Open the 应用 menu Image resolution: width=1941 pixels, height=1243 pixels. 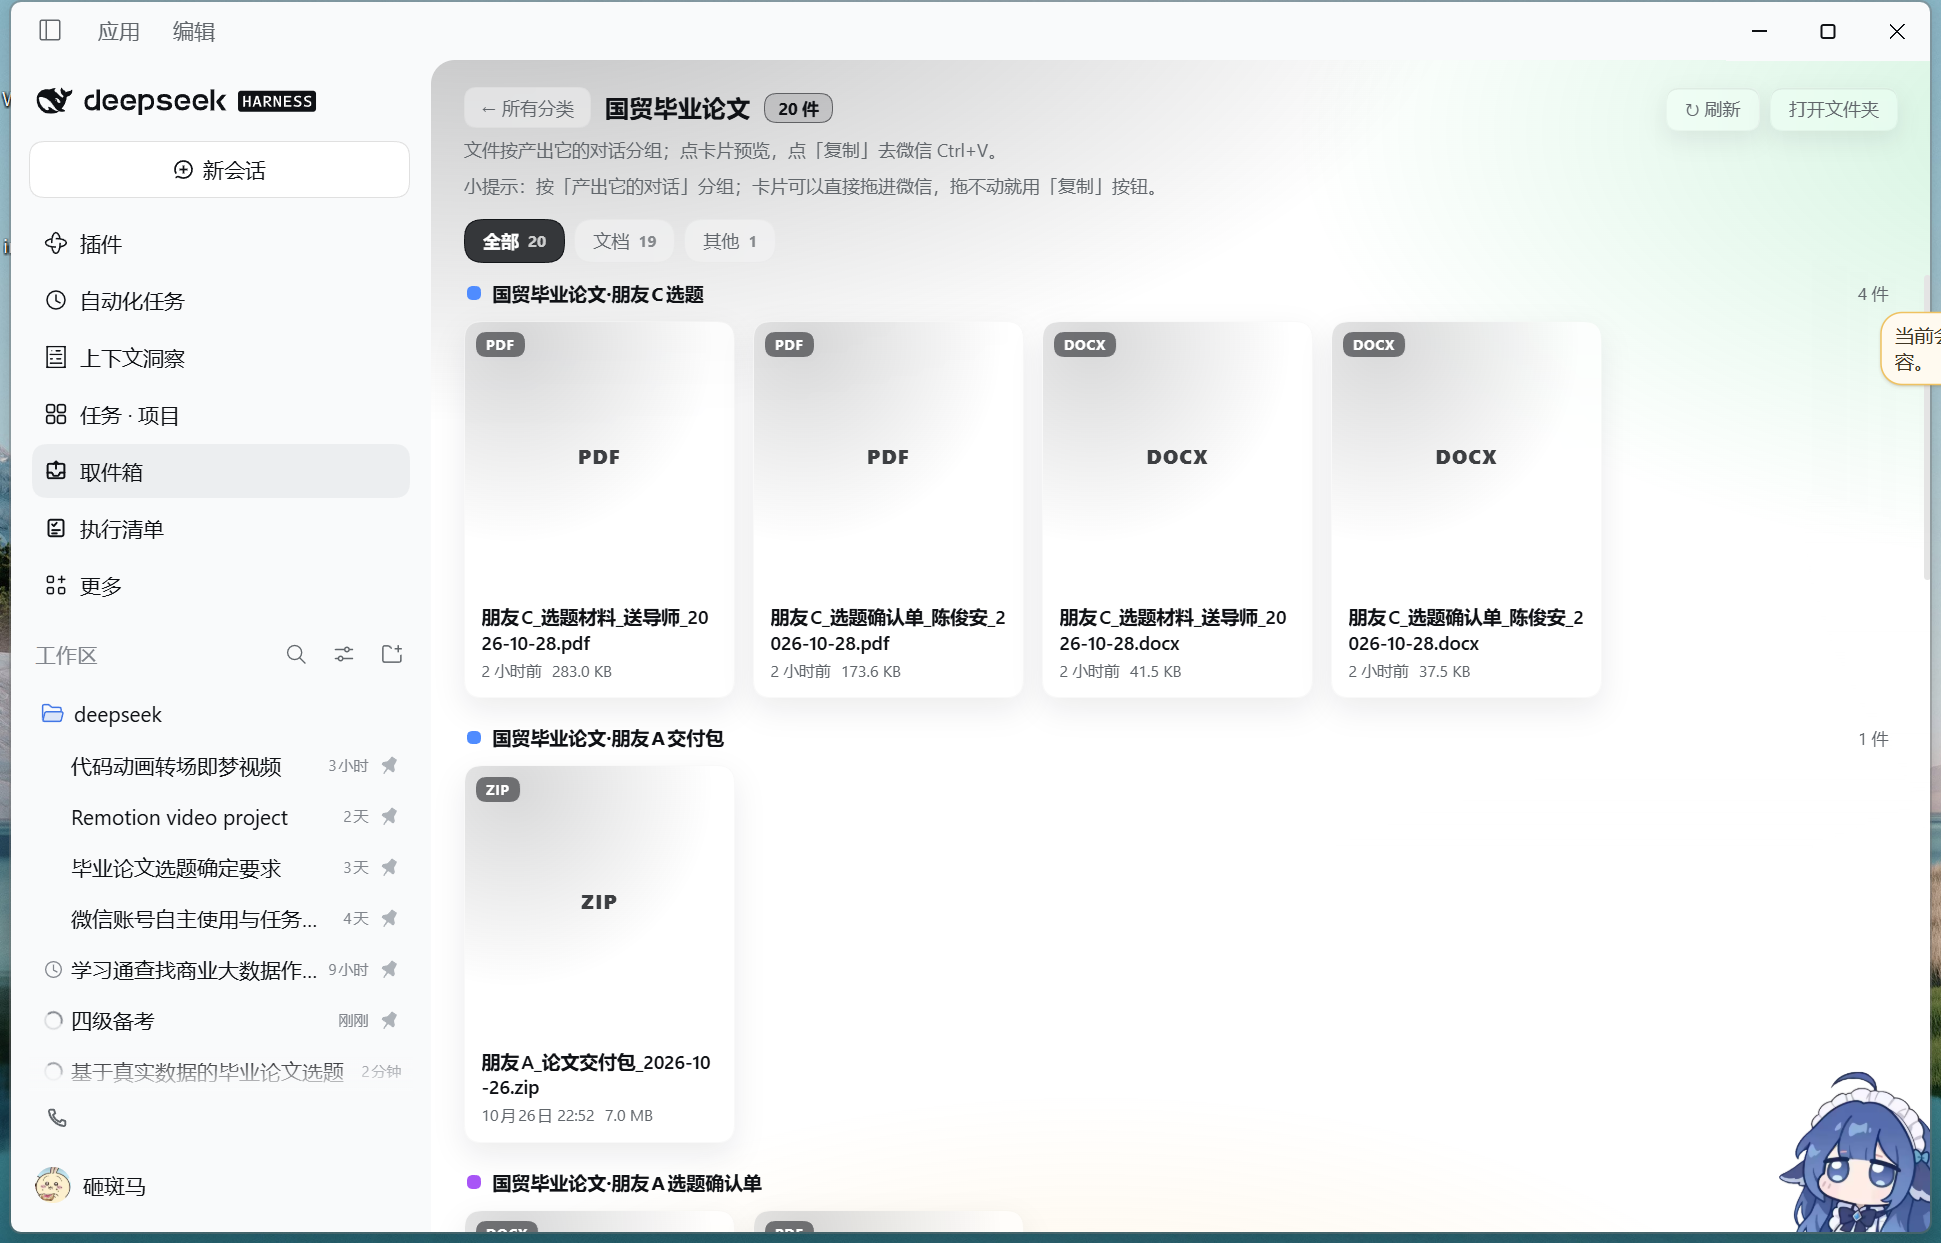coord(119,32)
